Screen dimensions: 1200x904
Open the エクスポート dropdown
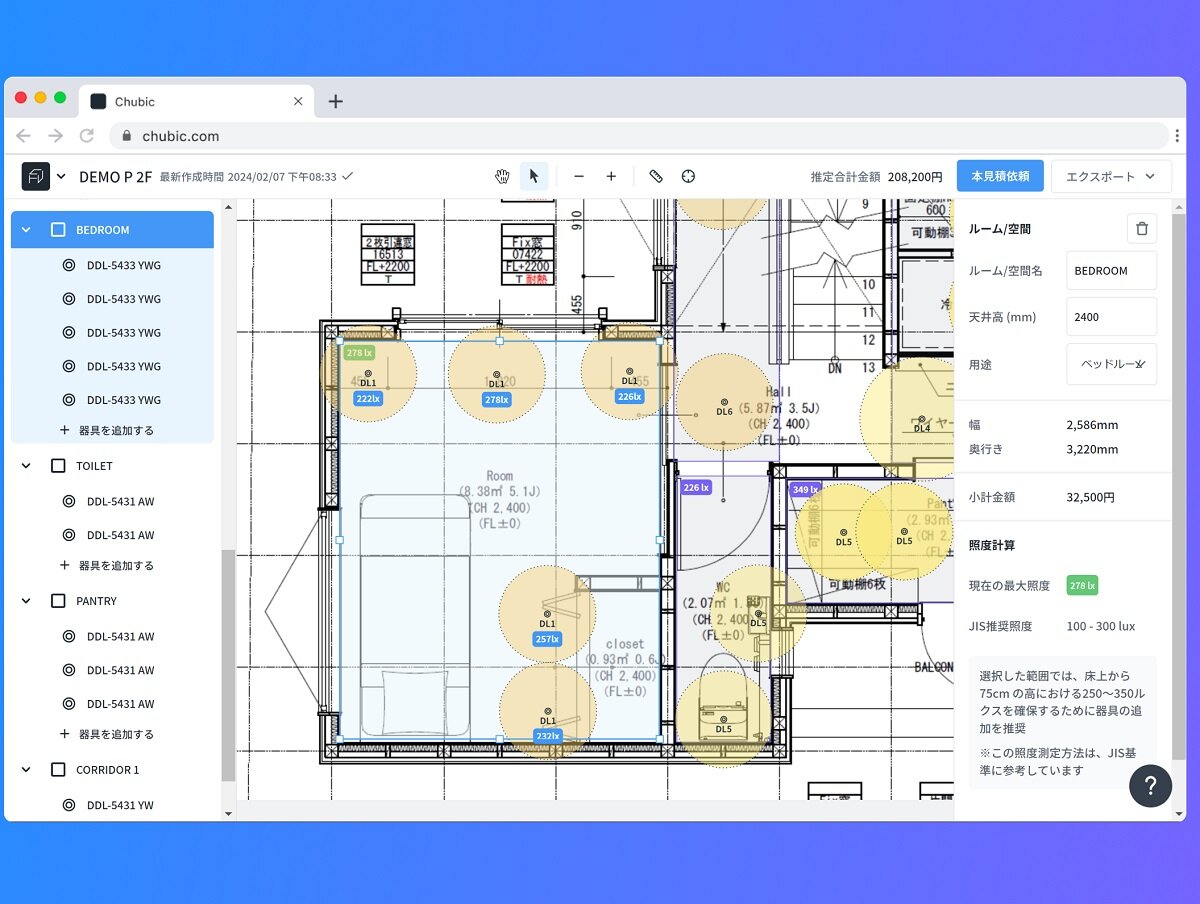tap(1111, 176)
